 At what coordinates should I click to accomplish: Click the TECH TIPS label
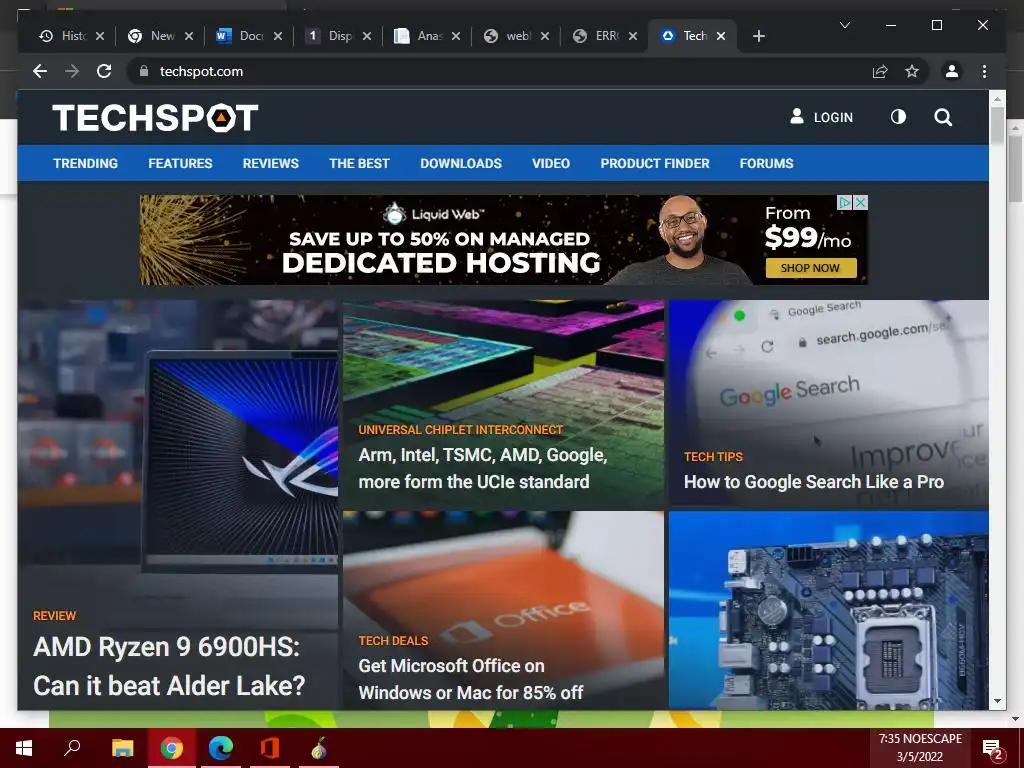[713, 456]
